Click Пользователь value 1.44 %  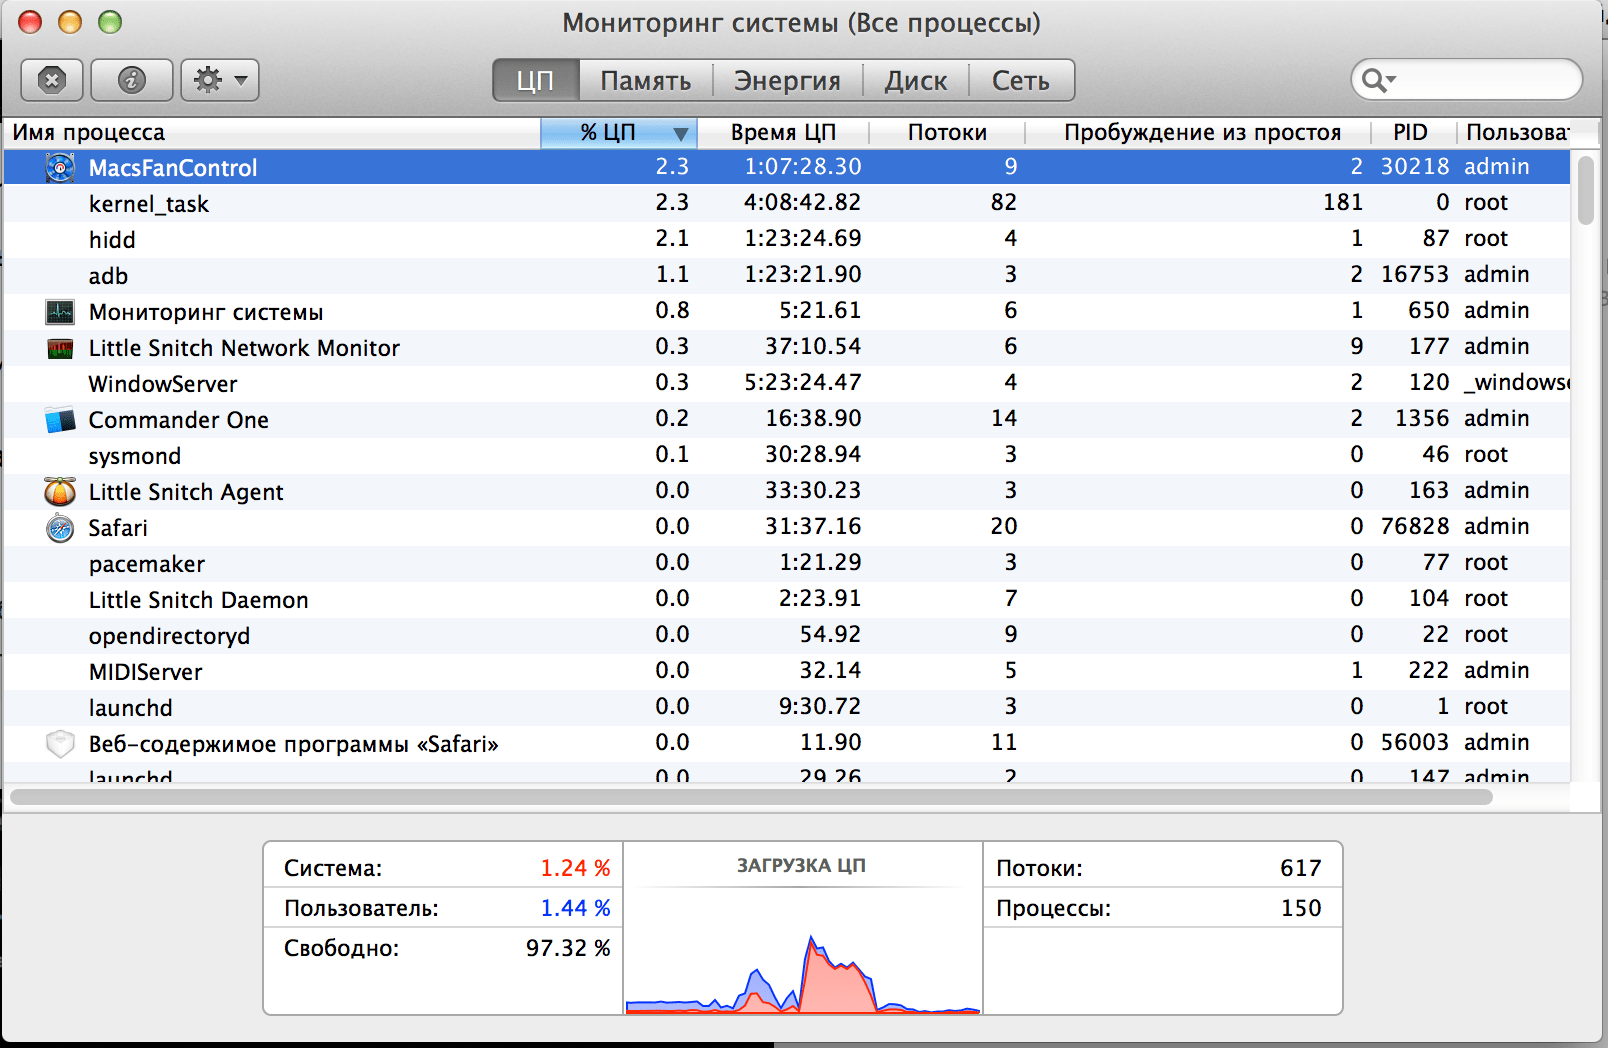click(x=575, y=908)
